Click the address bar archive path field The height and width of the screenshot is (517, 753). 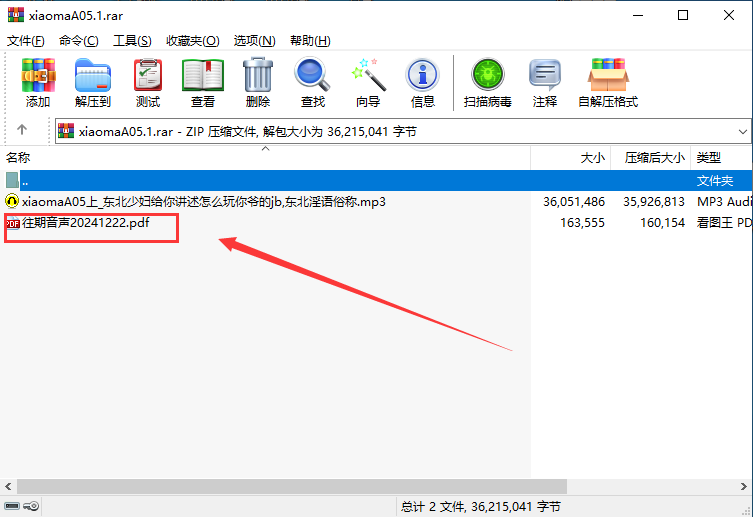coord(402,131)
